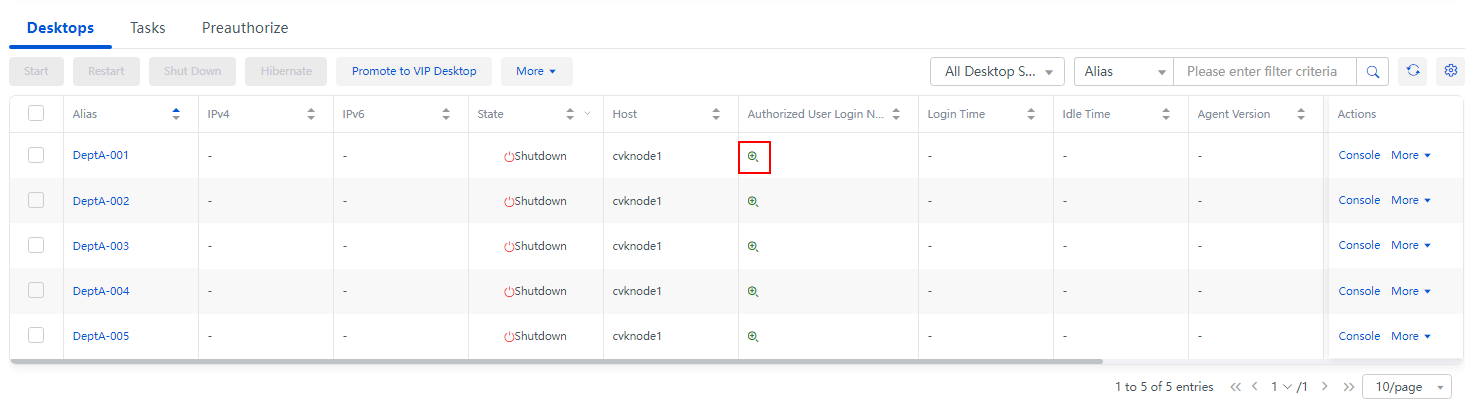Click the search magnifier icon beside filter field
Image resolution: width=1480 pixels, height=406 pixels.
pos(1372,71)
